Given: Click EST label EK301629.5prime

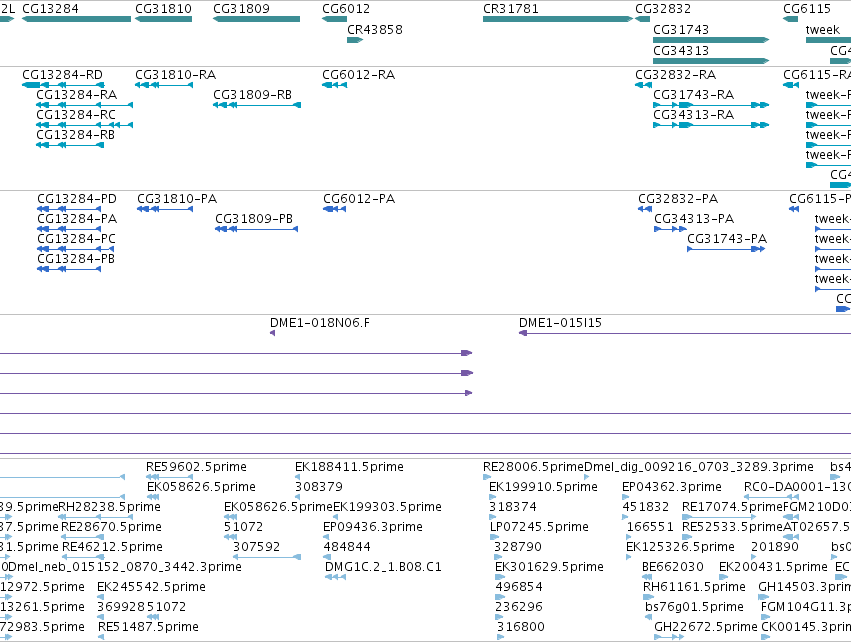Looking at the screenshot, I should point(549,567).
